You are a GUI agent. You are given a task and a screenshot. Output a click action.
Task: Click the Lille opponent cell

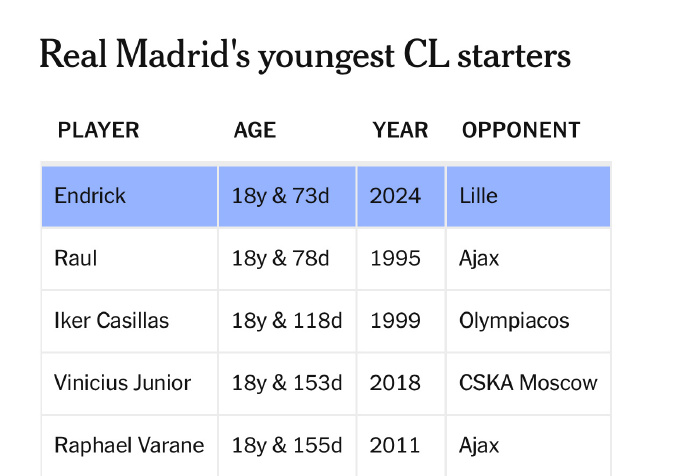[529, 196]
